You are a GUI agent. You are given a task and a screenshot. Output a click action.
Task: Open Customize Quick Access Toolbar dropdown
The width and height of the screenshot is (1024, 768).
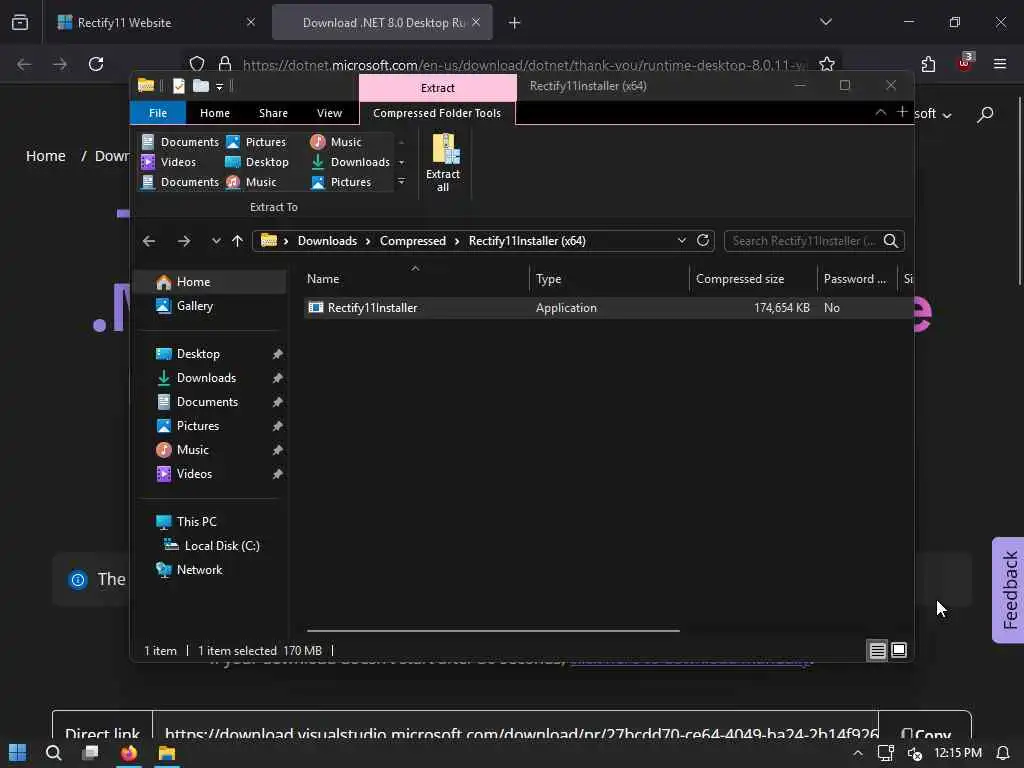point(219,86)
